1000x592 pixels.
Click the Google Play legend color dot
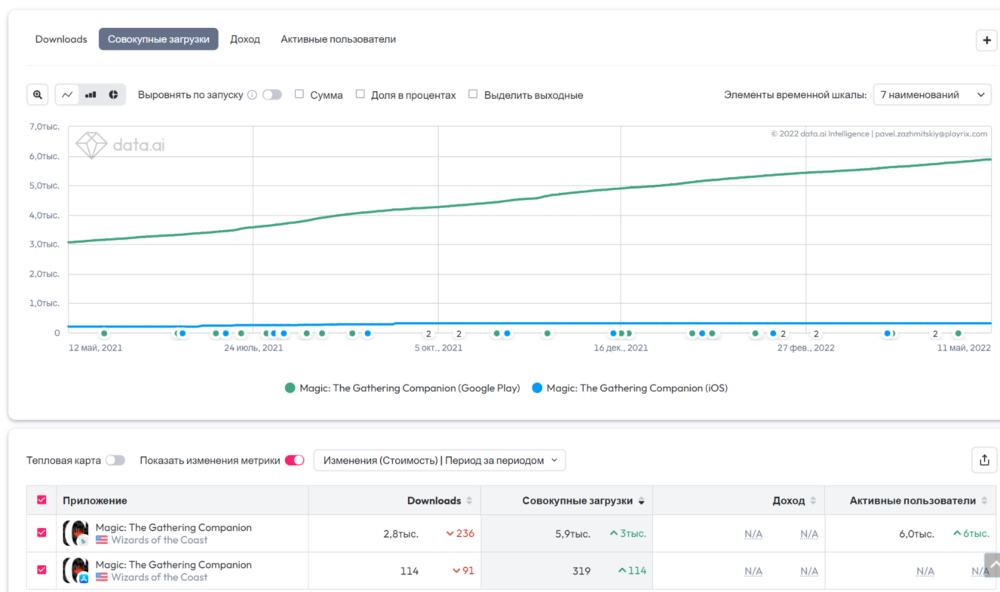pos(290,388)
